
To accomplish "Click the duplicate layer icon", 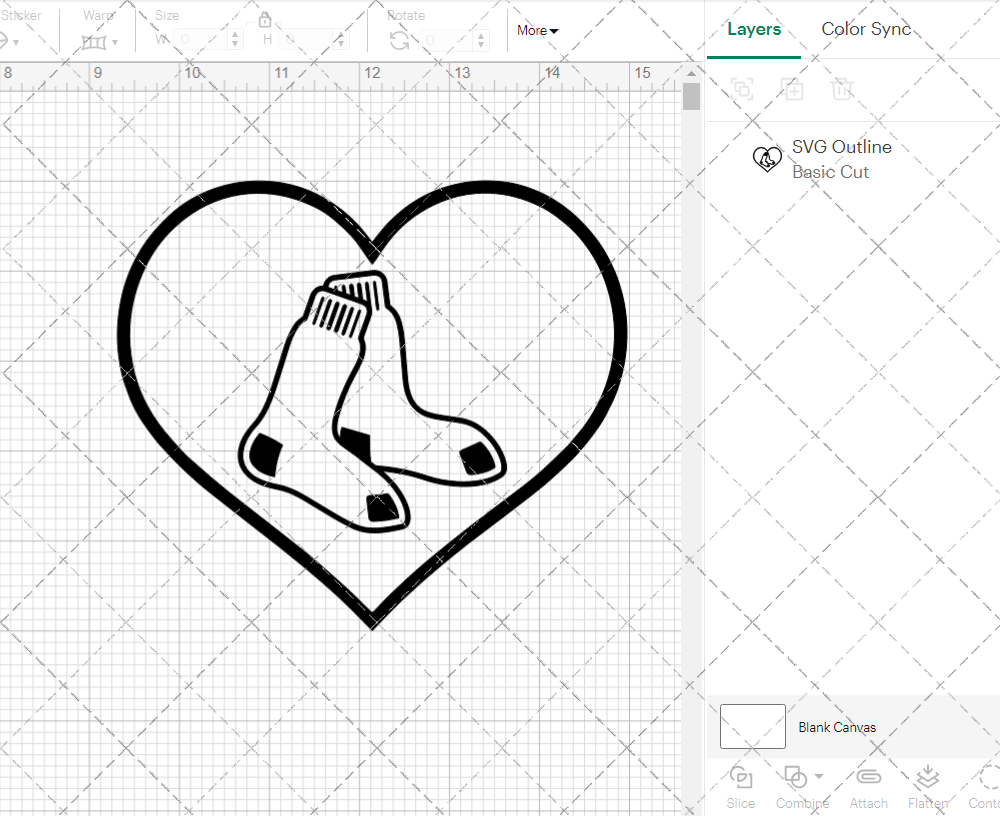I will [x=793, y=89].
